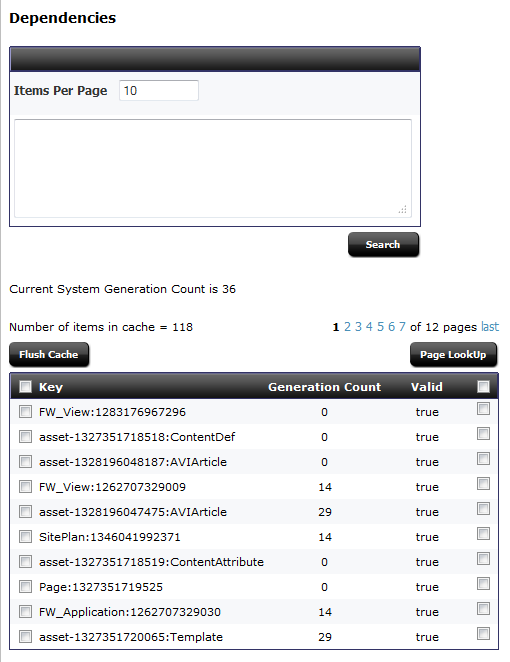Tick right-side checkbox in asset-1327351720065:Template row
The width and height of the screenshot is (510, 662).
(483, 633)
